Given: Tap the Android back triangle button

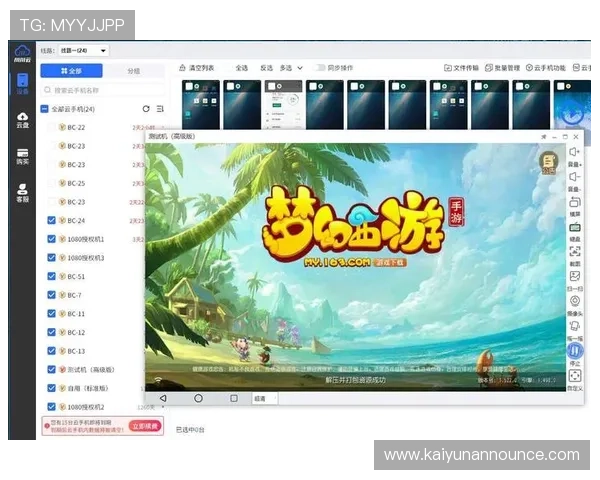Looking at the screenshot, I should pos(163,397).
